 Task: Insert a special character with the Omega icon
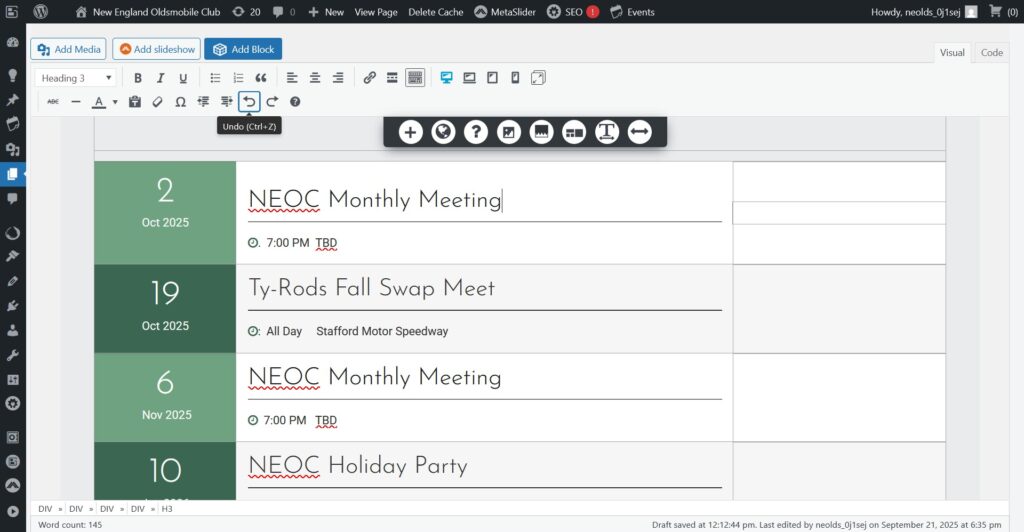180,102
